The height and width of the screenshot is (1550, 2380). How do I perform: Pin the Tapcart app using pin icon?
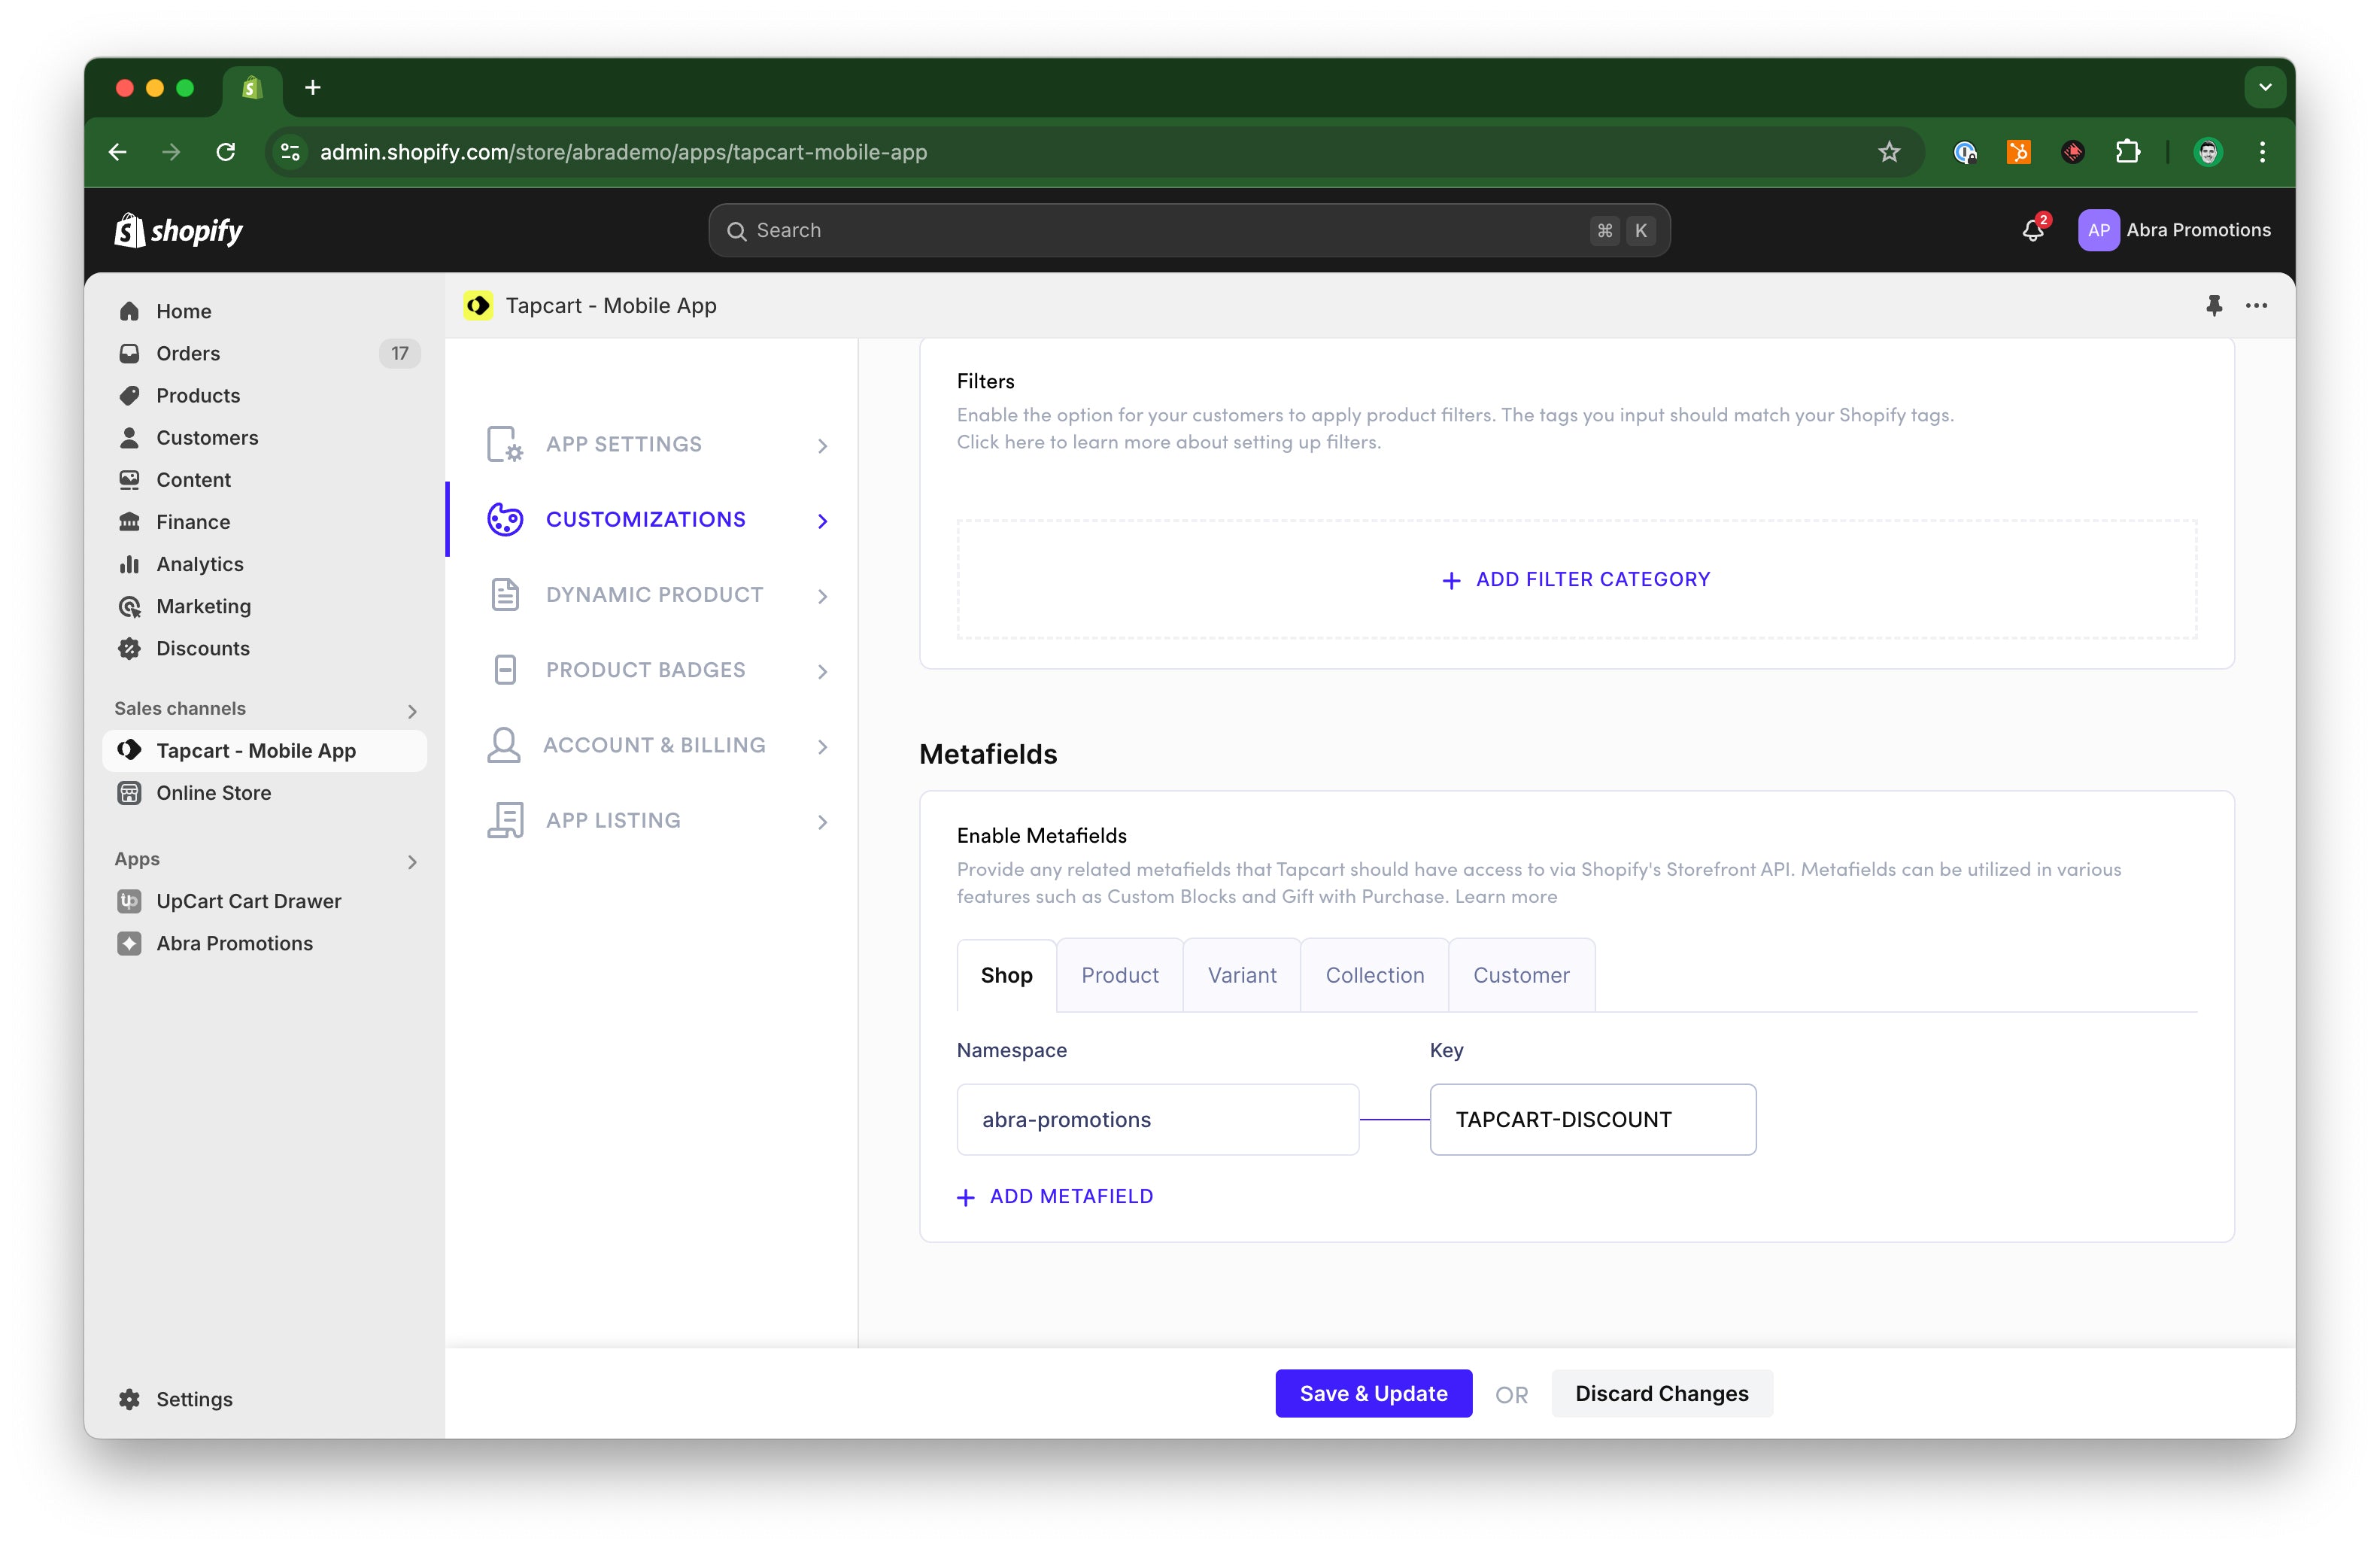click(2213, 306)
